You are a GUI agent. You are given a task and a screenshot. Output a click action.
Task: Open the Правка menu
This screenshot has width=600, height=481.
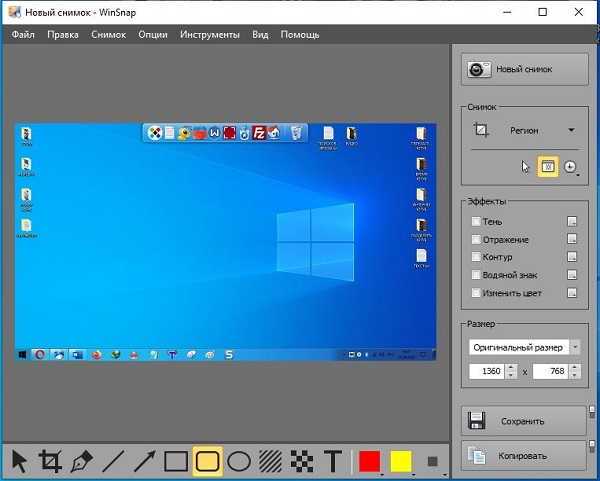[63, 35]
